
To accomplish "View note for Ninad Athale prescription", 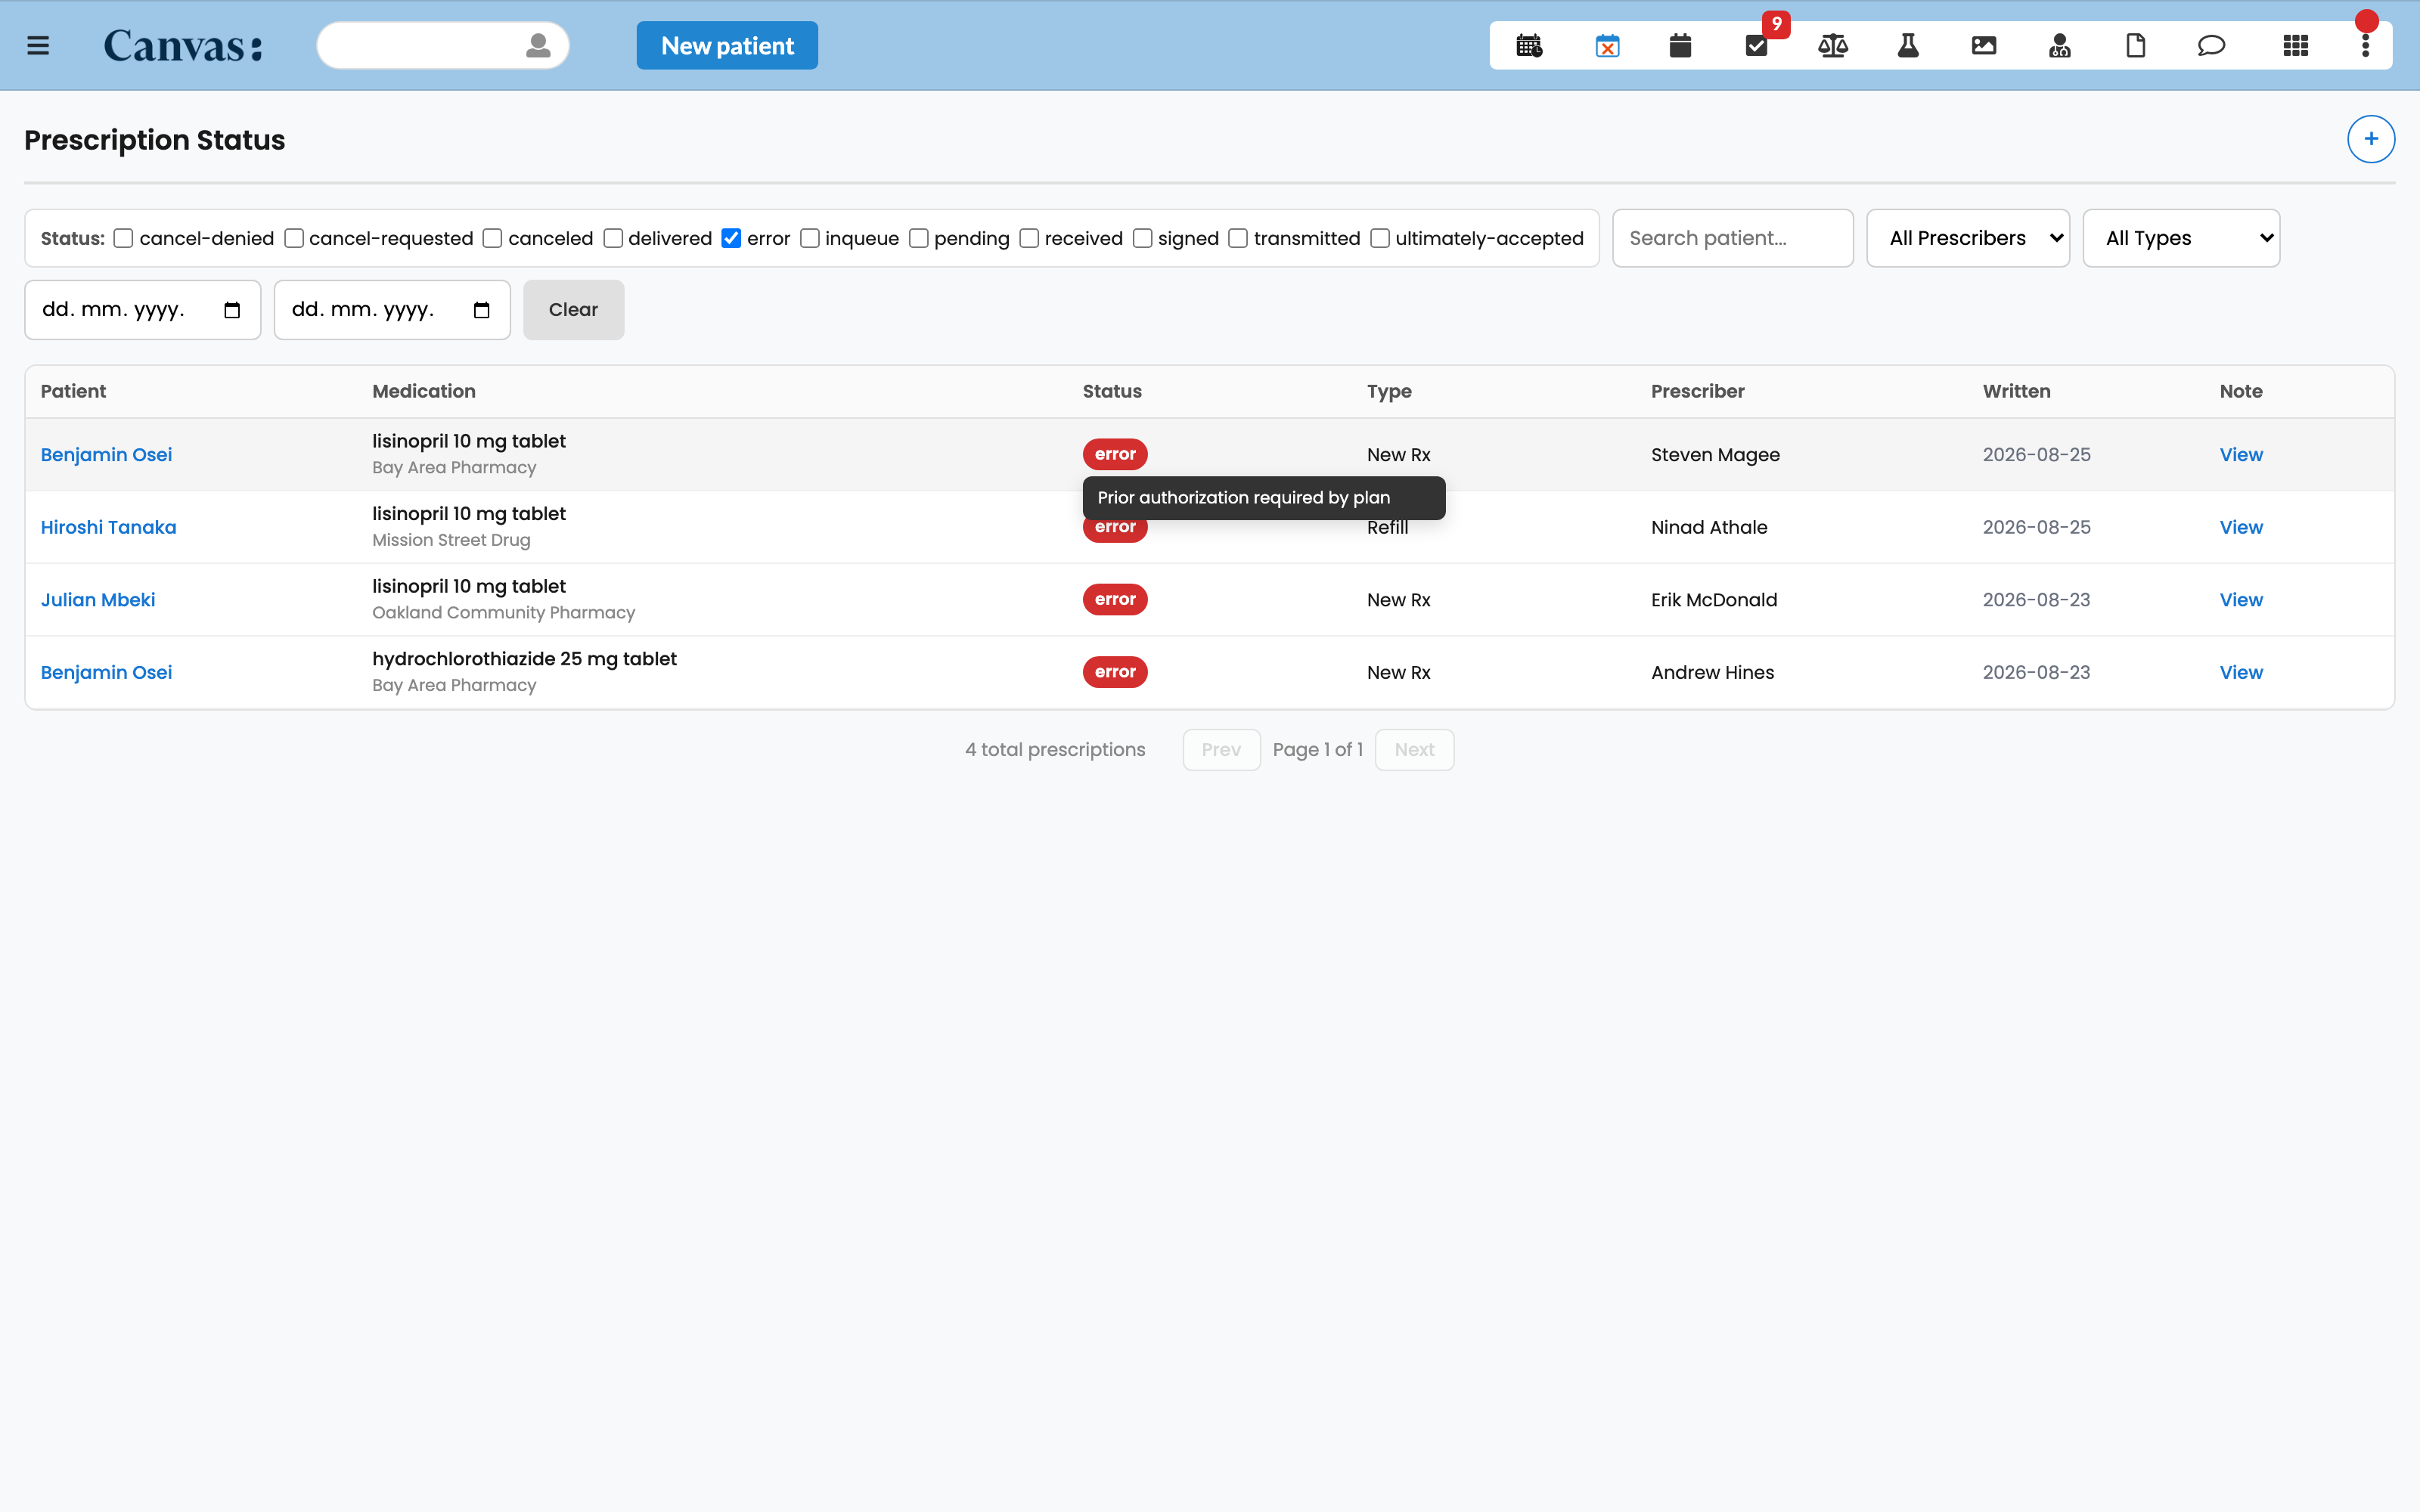I will click(2241, 527).
